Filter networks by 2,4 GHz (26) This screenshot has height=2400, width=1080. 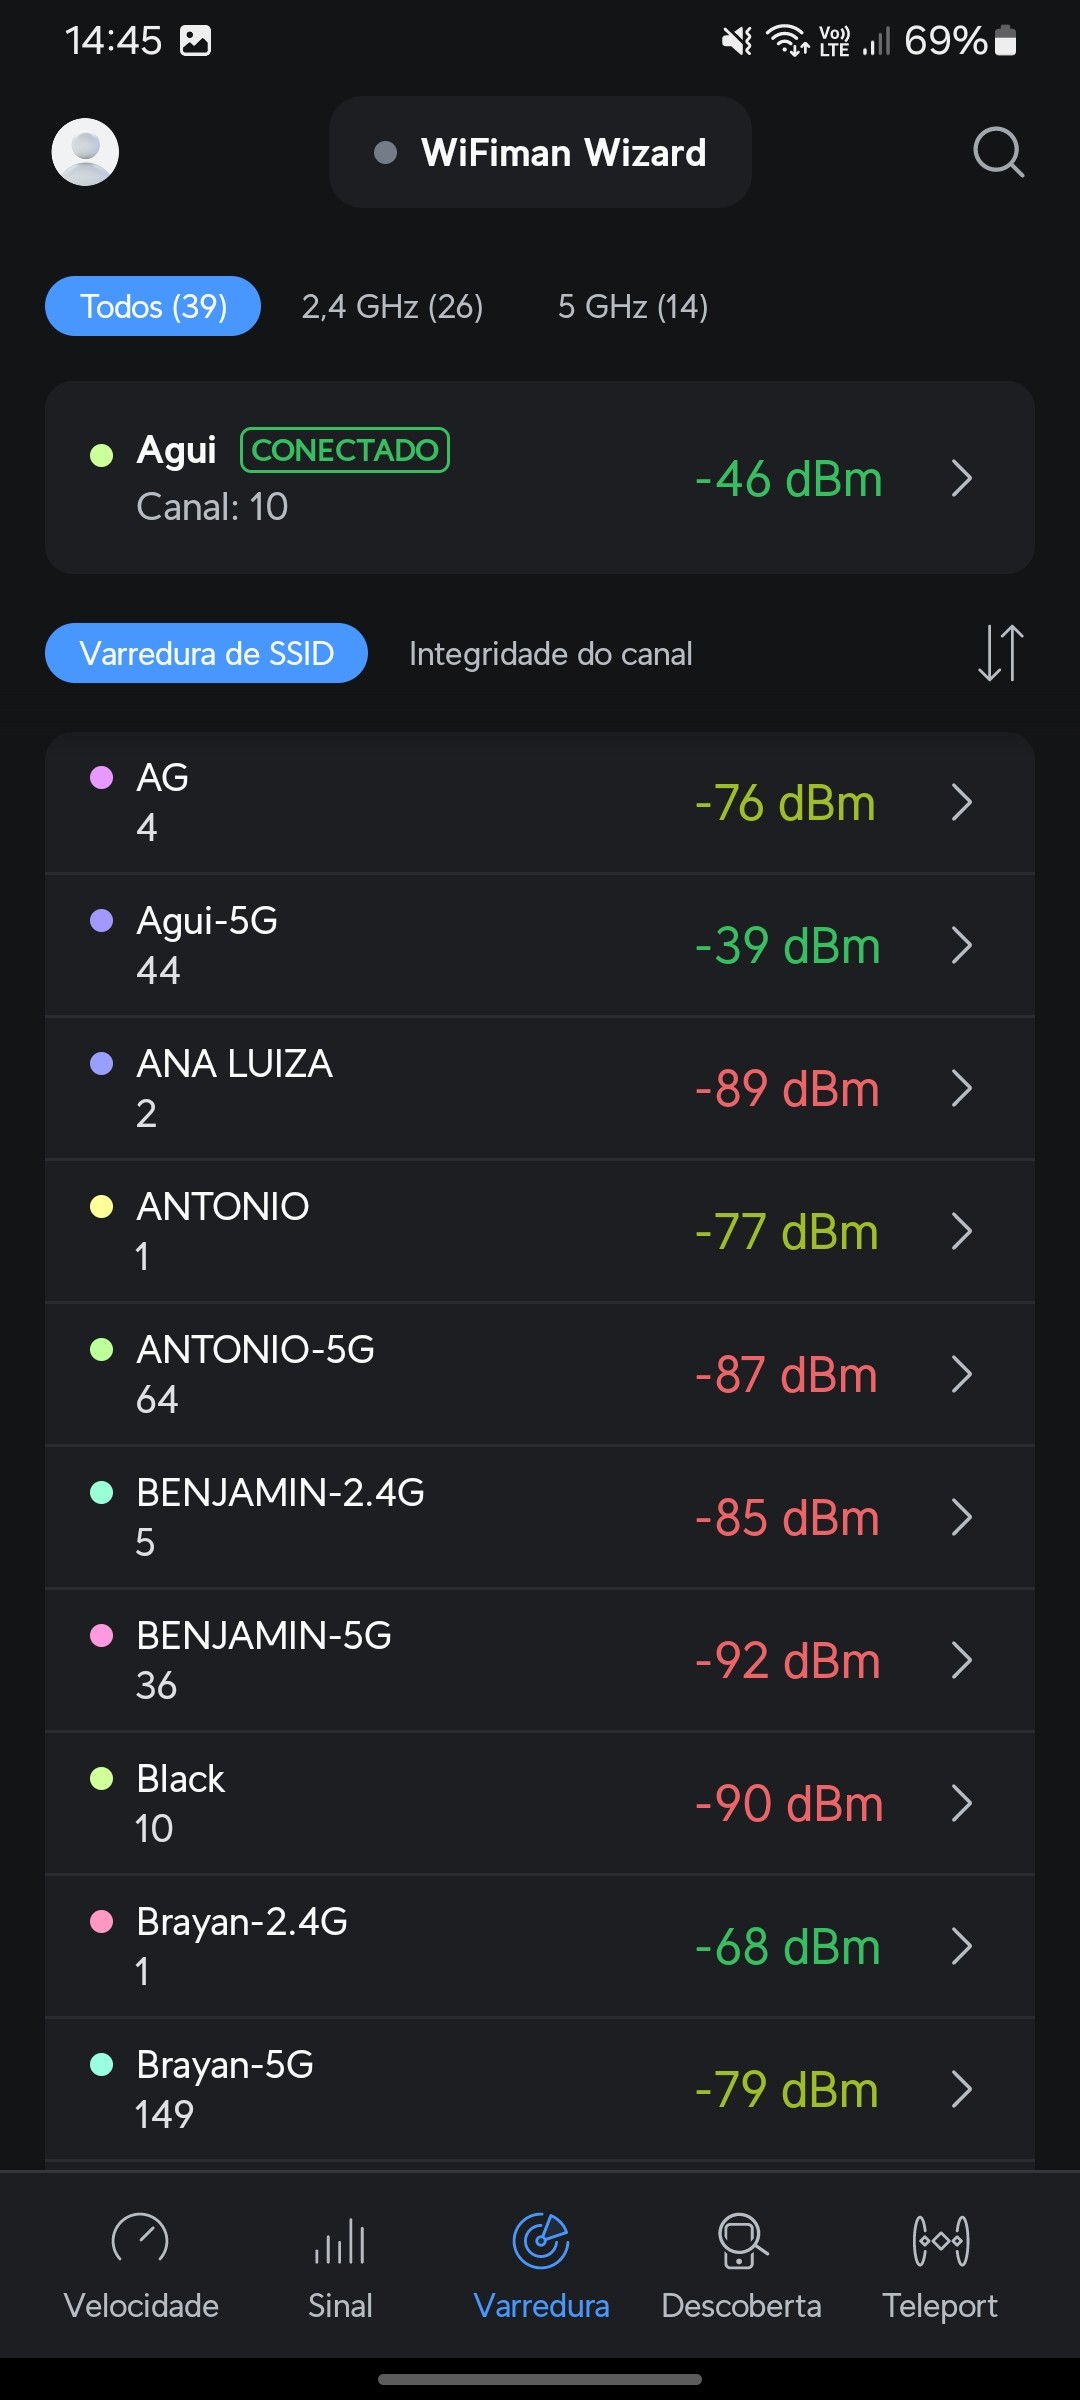(392, 306)
